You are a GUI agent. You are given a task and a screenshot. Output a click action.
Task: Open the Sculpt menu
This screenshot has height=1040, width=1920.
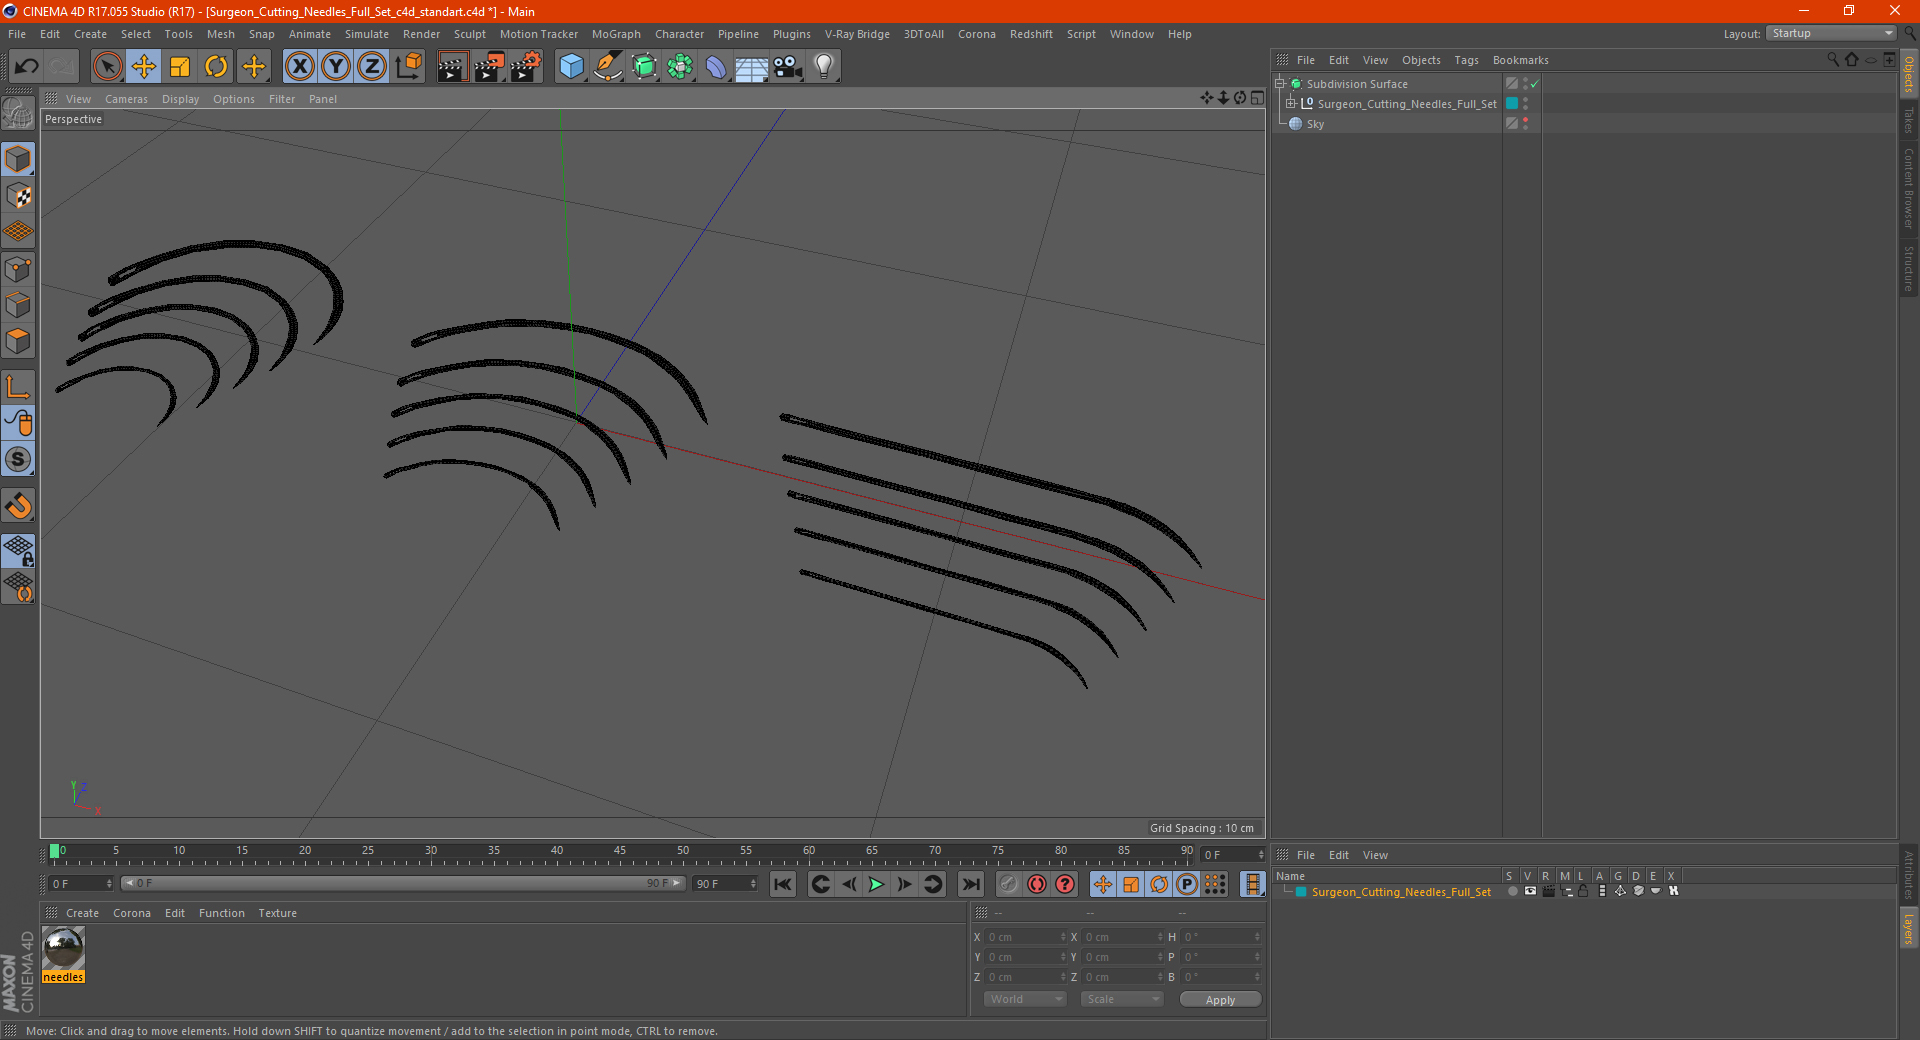tap(469, 34)
